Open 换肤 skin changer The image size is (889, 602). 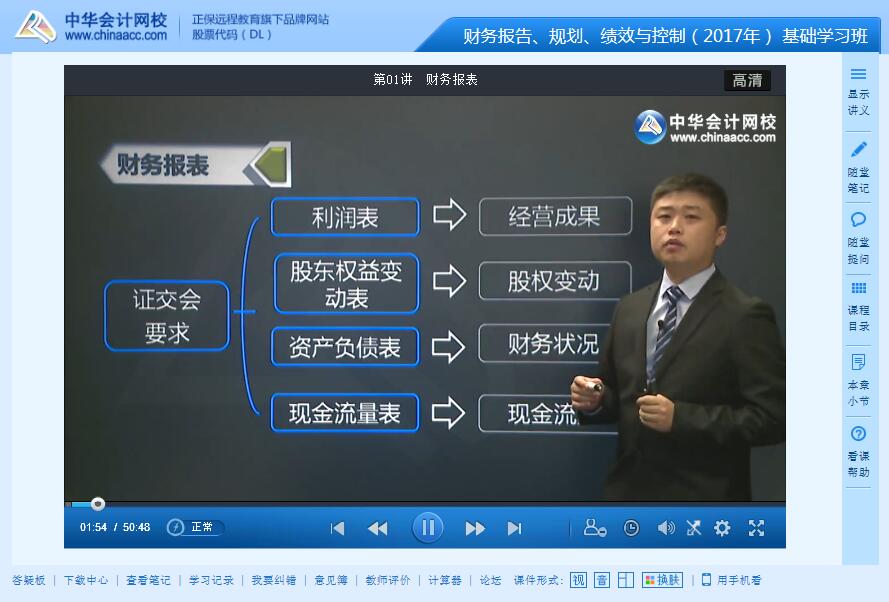[x=662, y=580]
